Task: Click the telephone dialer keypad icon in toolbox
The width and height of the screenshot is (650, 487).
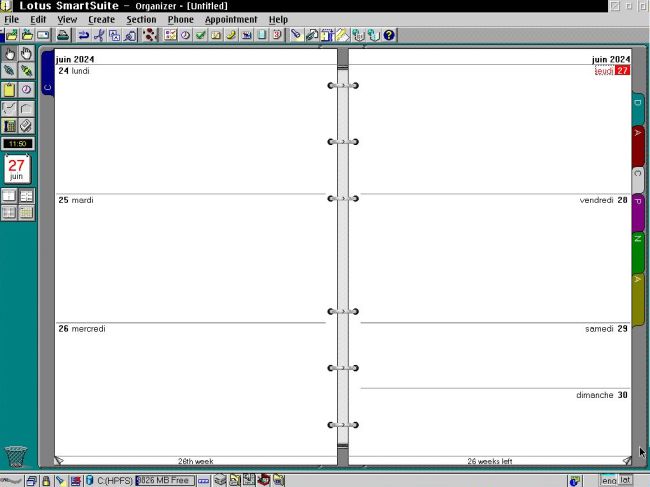Action: coord(9,126)
